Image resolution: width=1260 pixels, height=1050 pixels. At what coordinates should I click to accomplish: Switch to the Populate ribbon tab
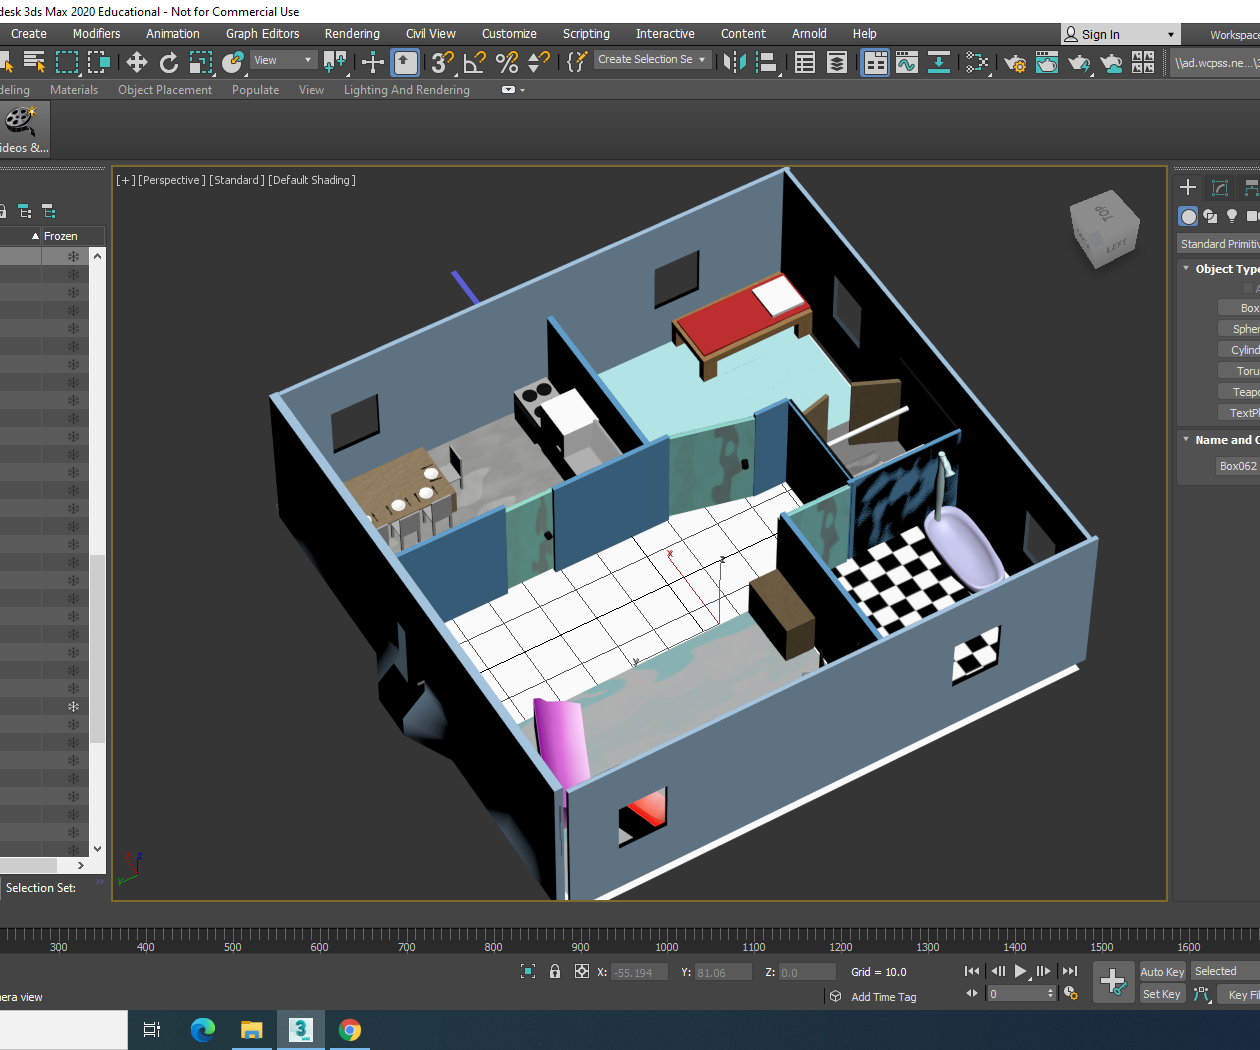255,89
